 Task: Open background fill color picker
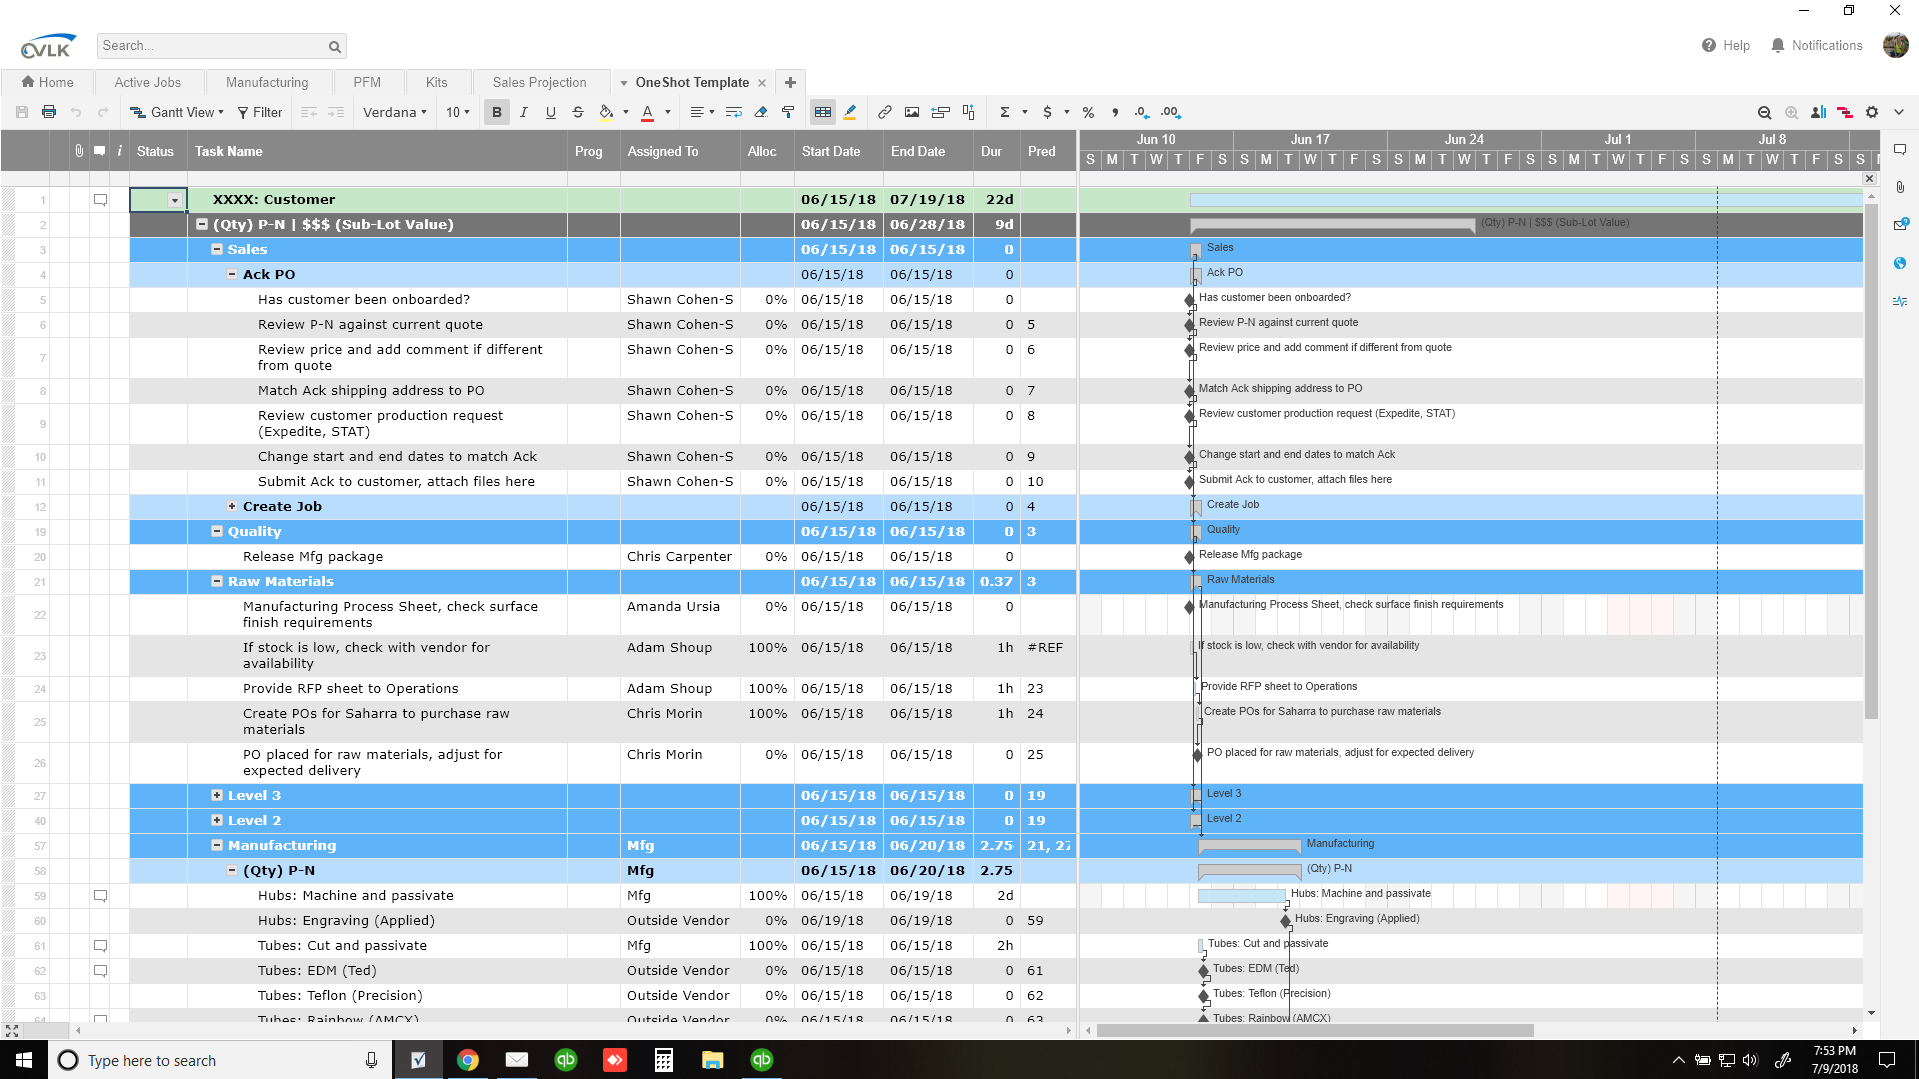pos(606,112)
